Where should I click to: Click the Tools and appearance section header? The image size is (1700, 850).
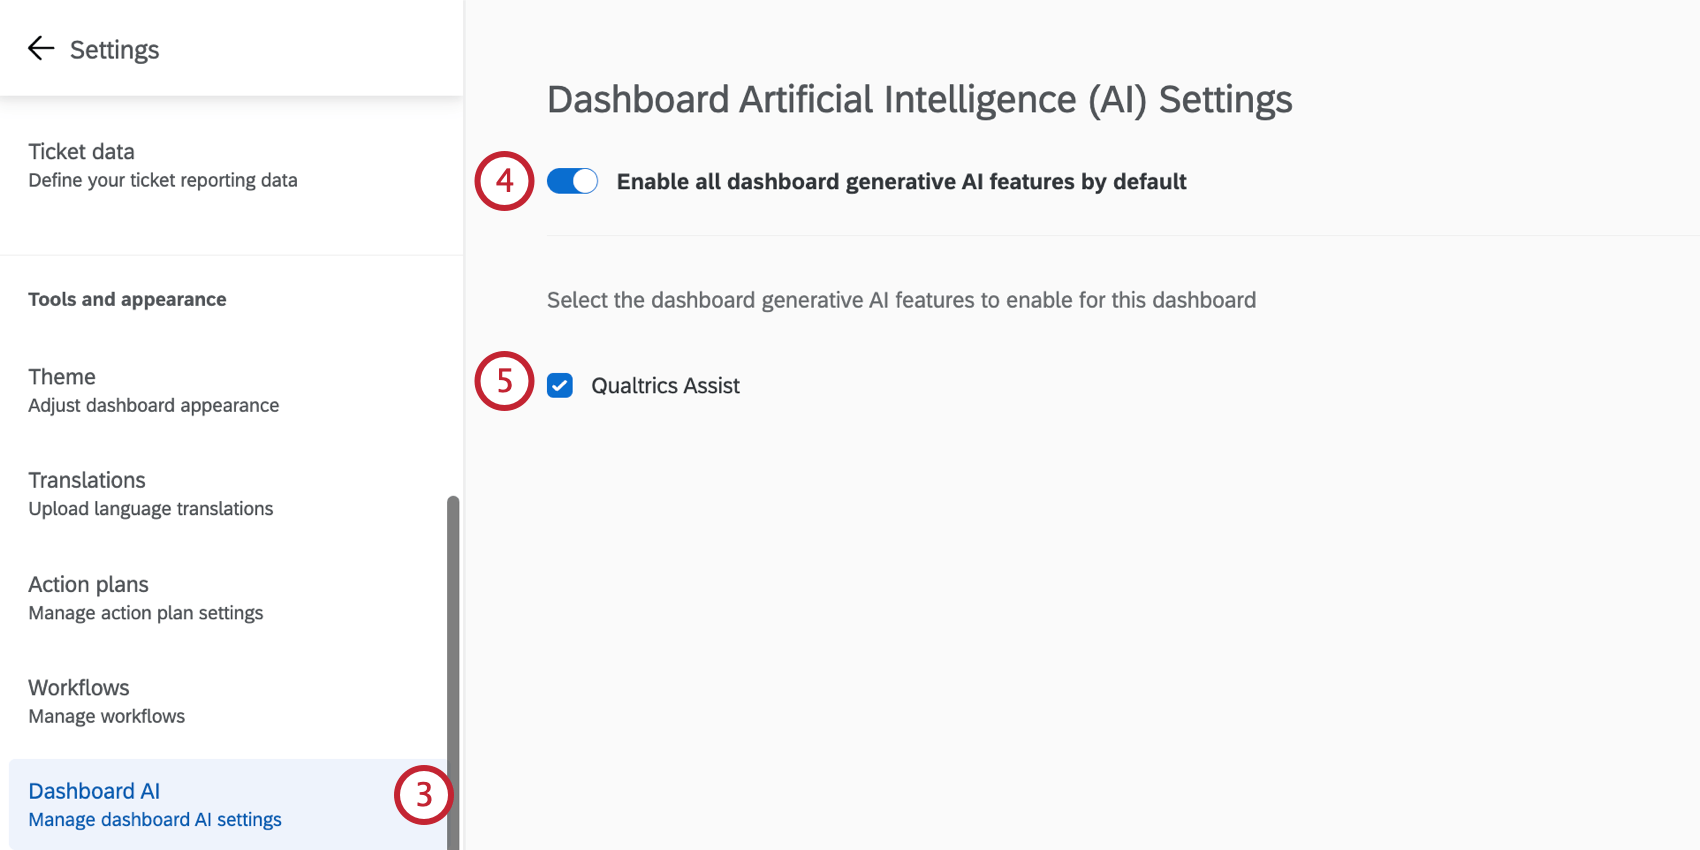[127, 299]
